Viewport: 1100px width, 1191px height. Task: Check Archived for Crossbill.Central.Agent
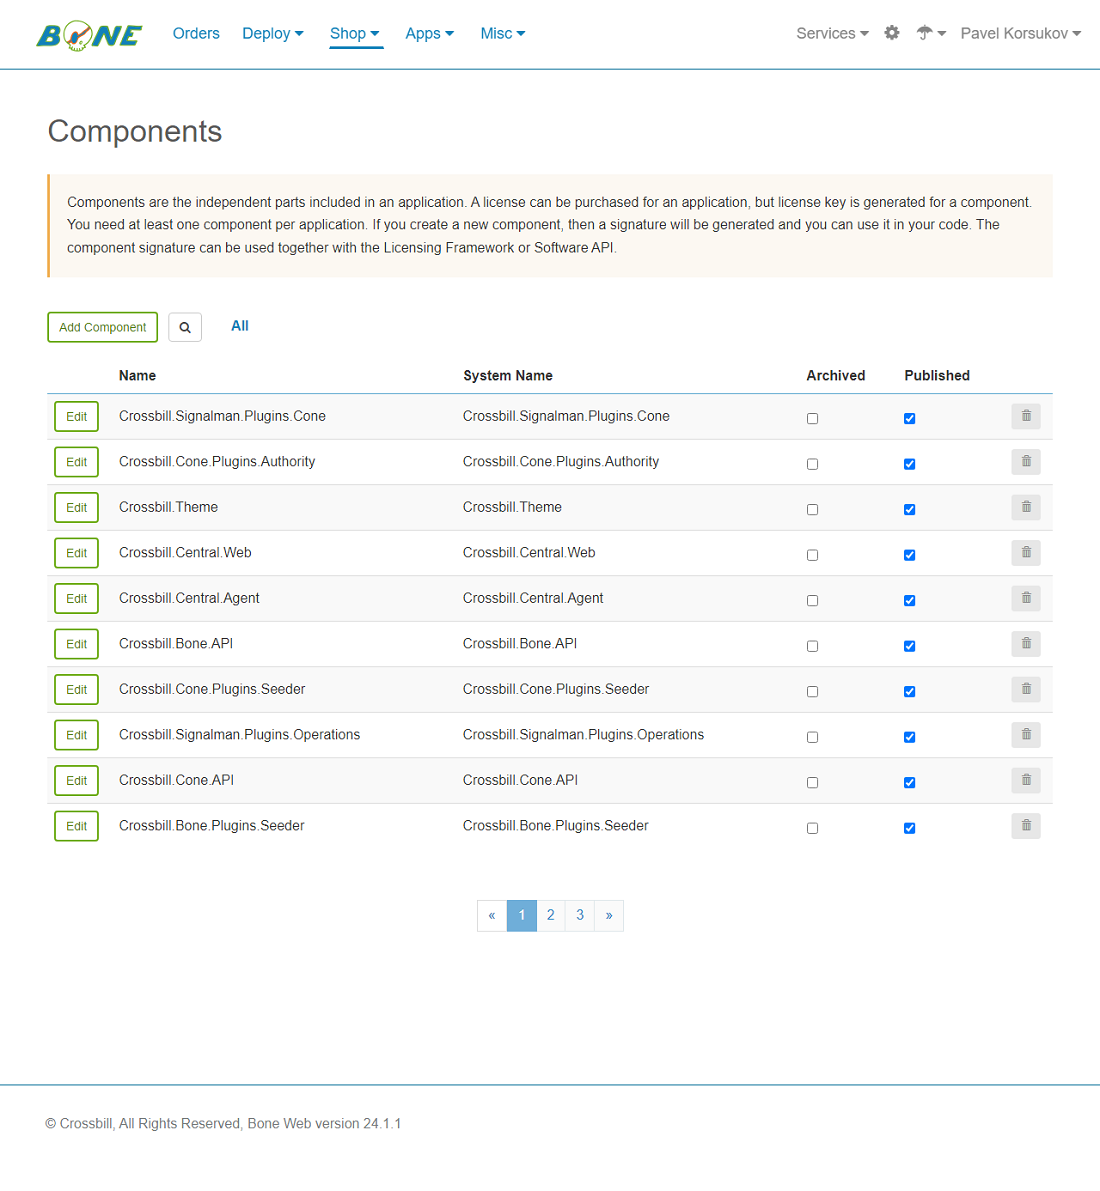(812, 601)
